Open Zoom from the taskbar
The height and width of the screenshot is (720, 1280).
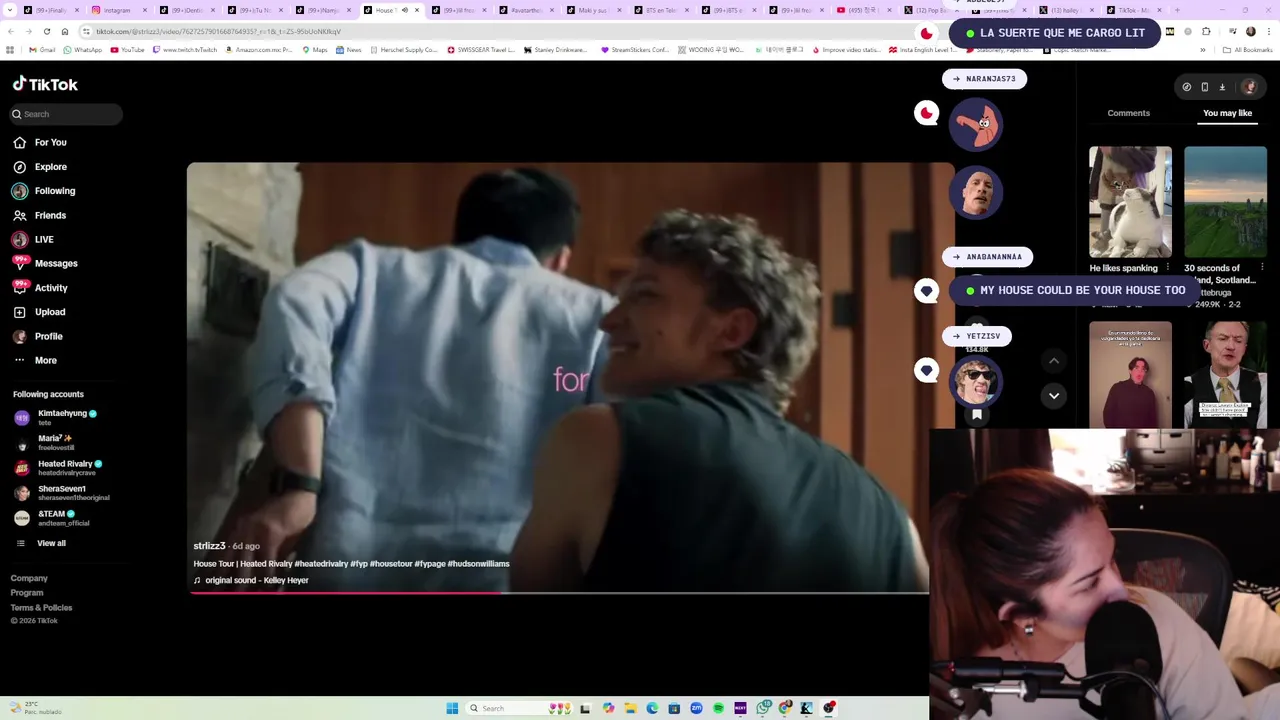pyautogui.click(x=696, y=708)
